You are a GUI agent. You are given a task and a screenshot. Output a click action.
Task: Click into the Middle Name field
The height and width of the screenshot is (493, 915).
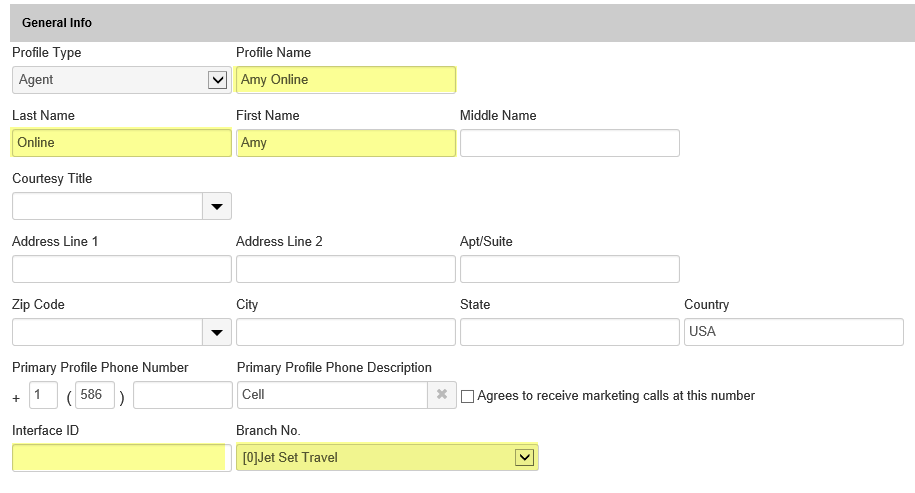(569, 143)
